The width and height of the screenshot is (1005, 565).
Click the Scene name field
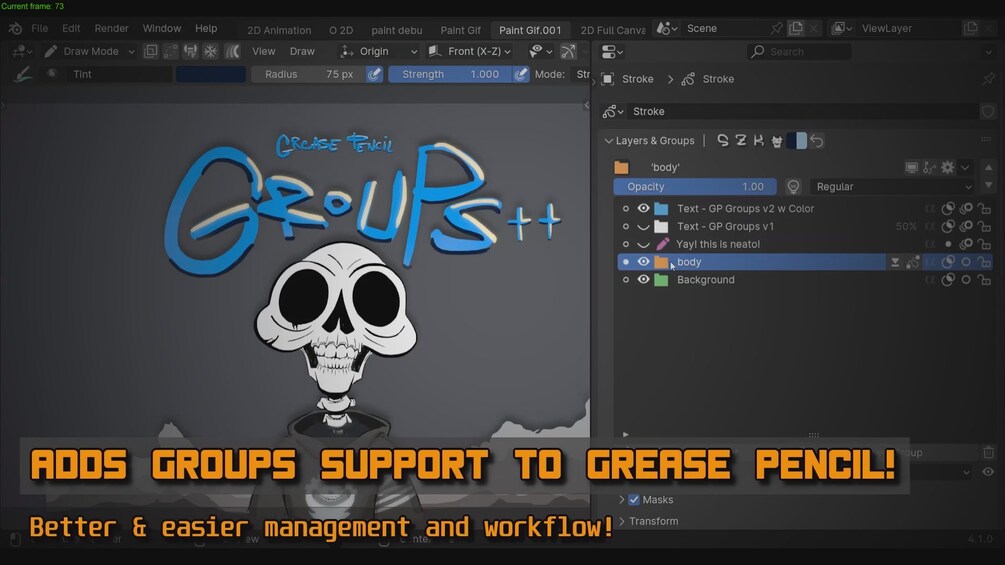click(x=724, y=28)
